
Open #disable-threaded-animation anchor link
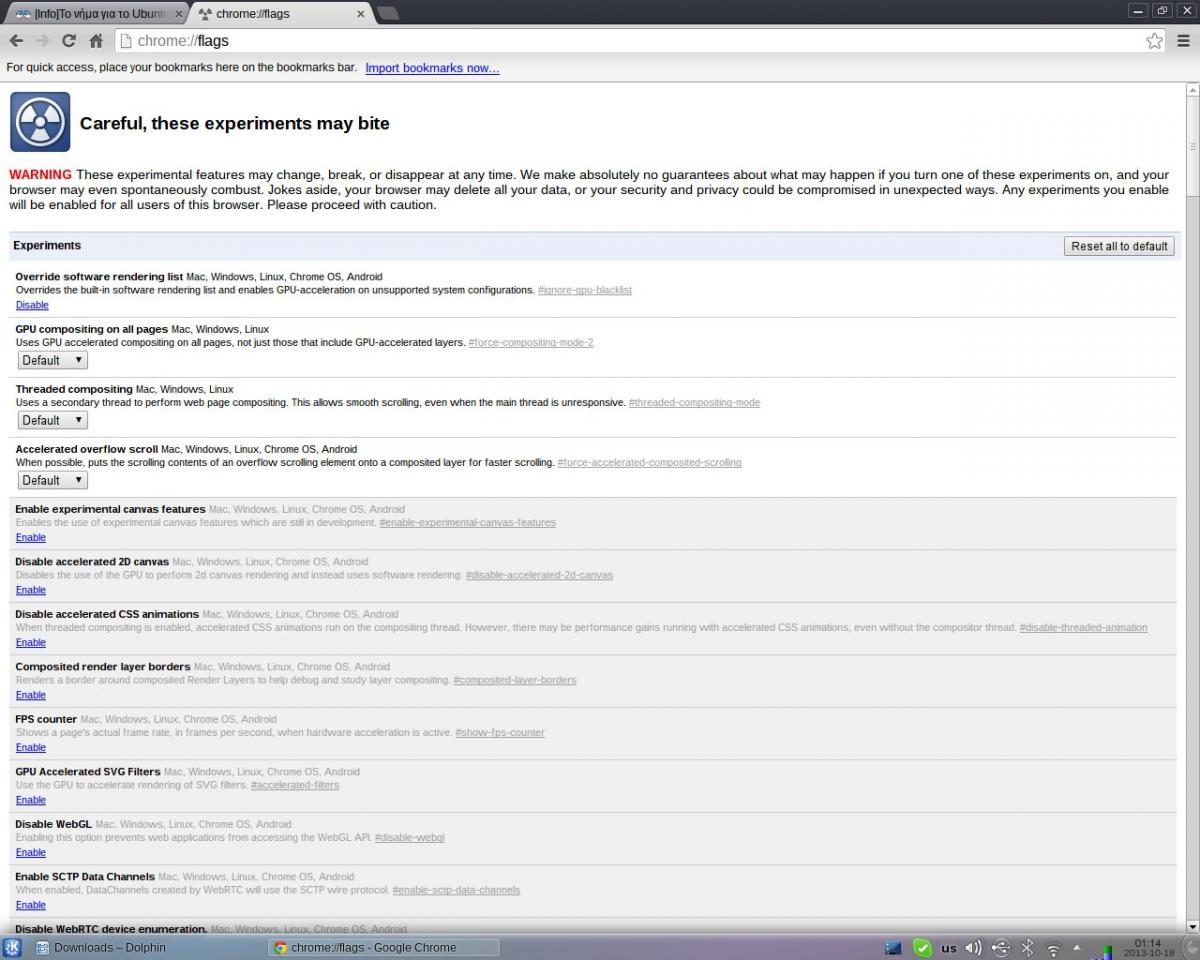(x=1084, y=628)
